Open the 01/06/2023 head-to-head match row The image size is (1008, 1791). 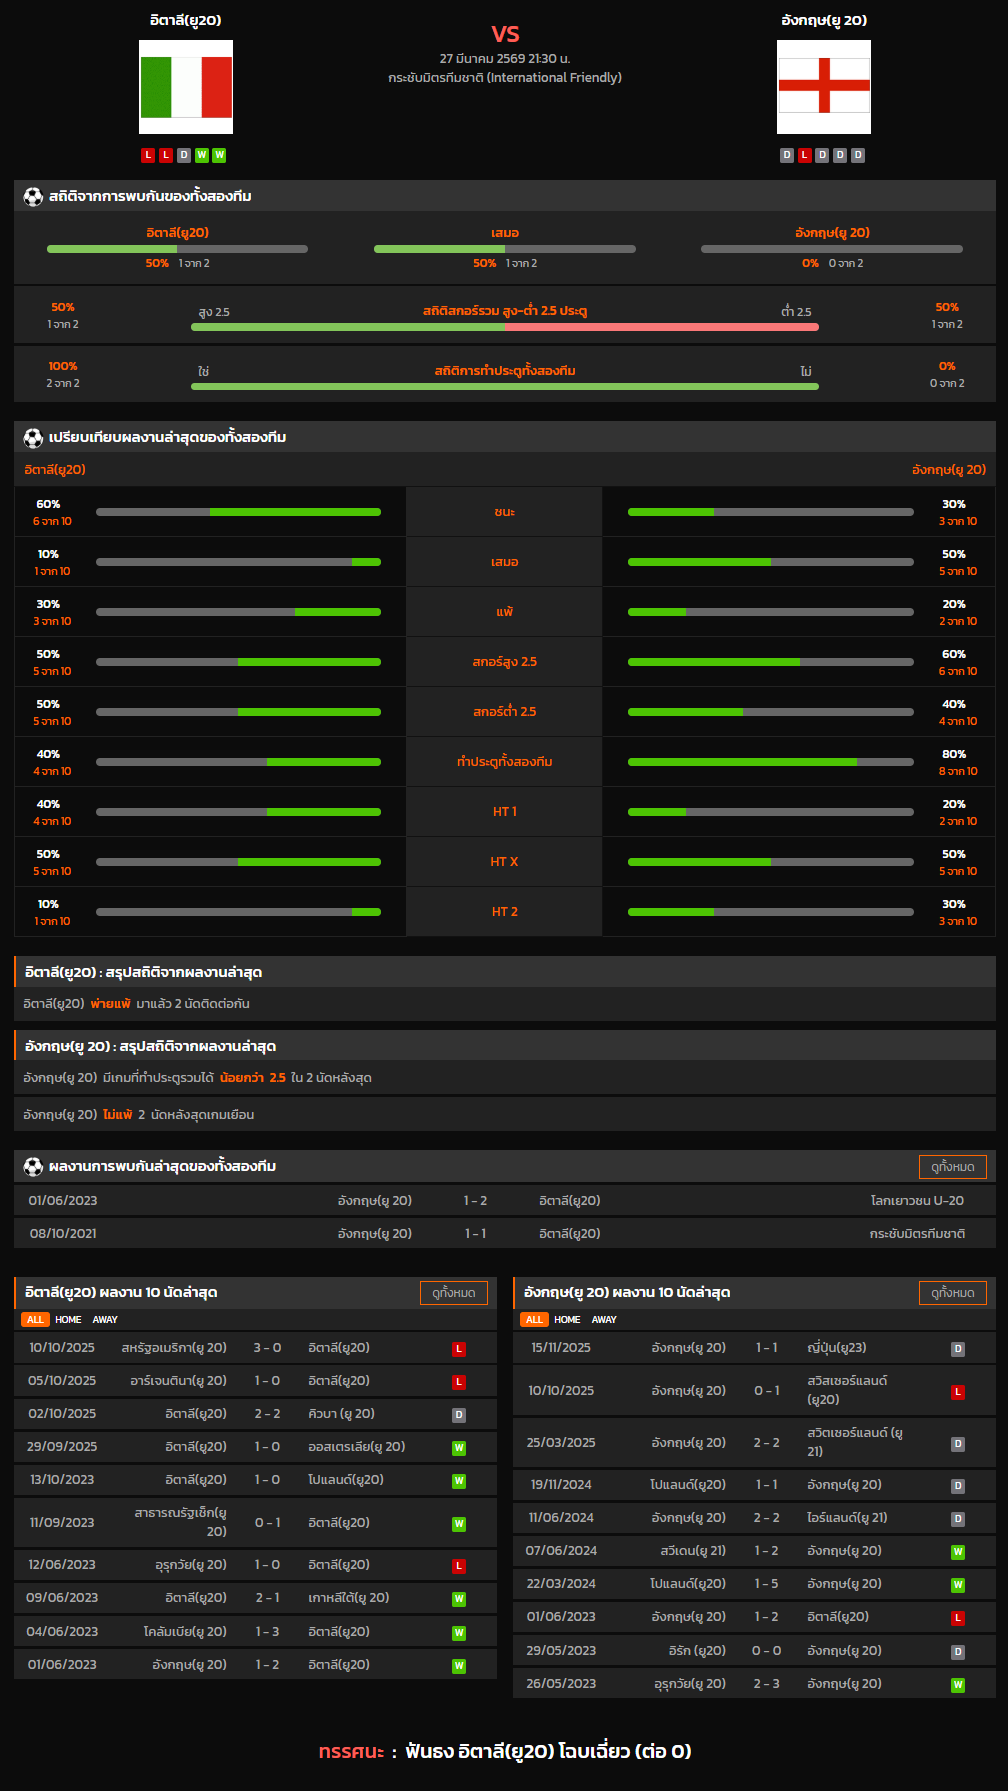coord(504,1201)
